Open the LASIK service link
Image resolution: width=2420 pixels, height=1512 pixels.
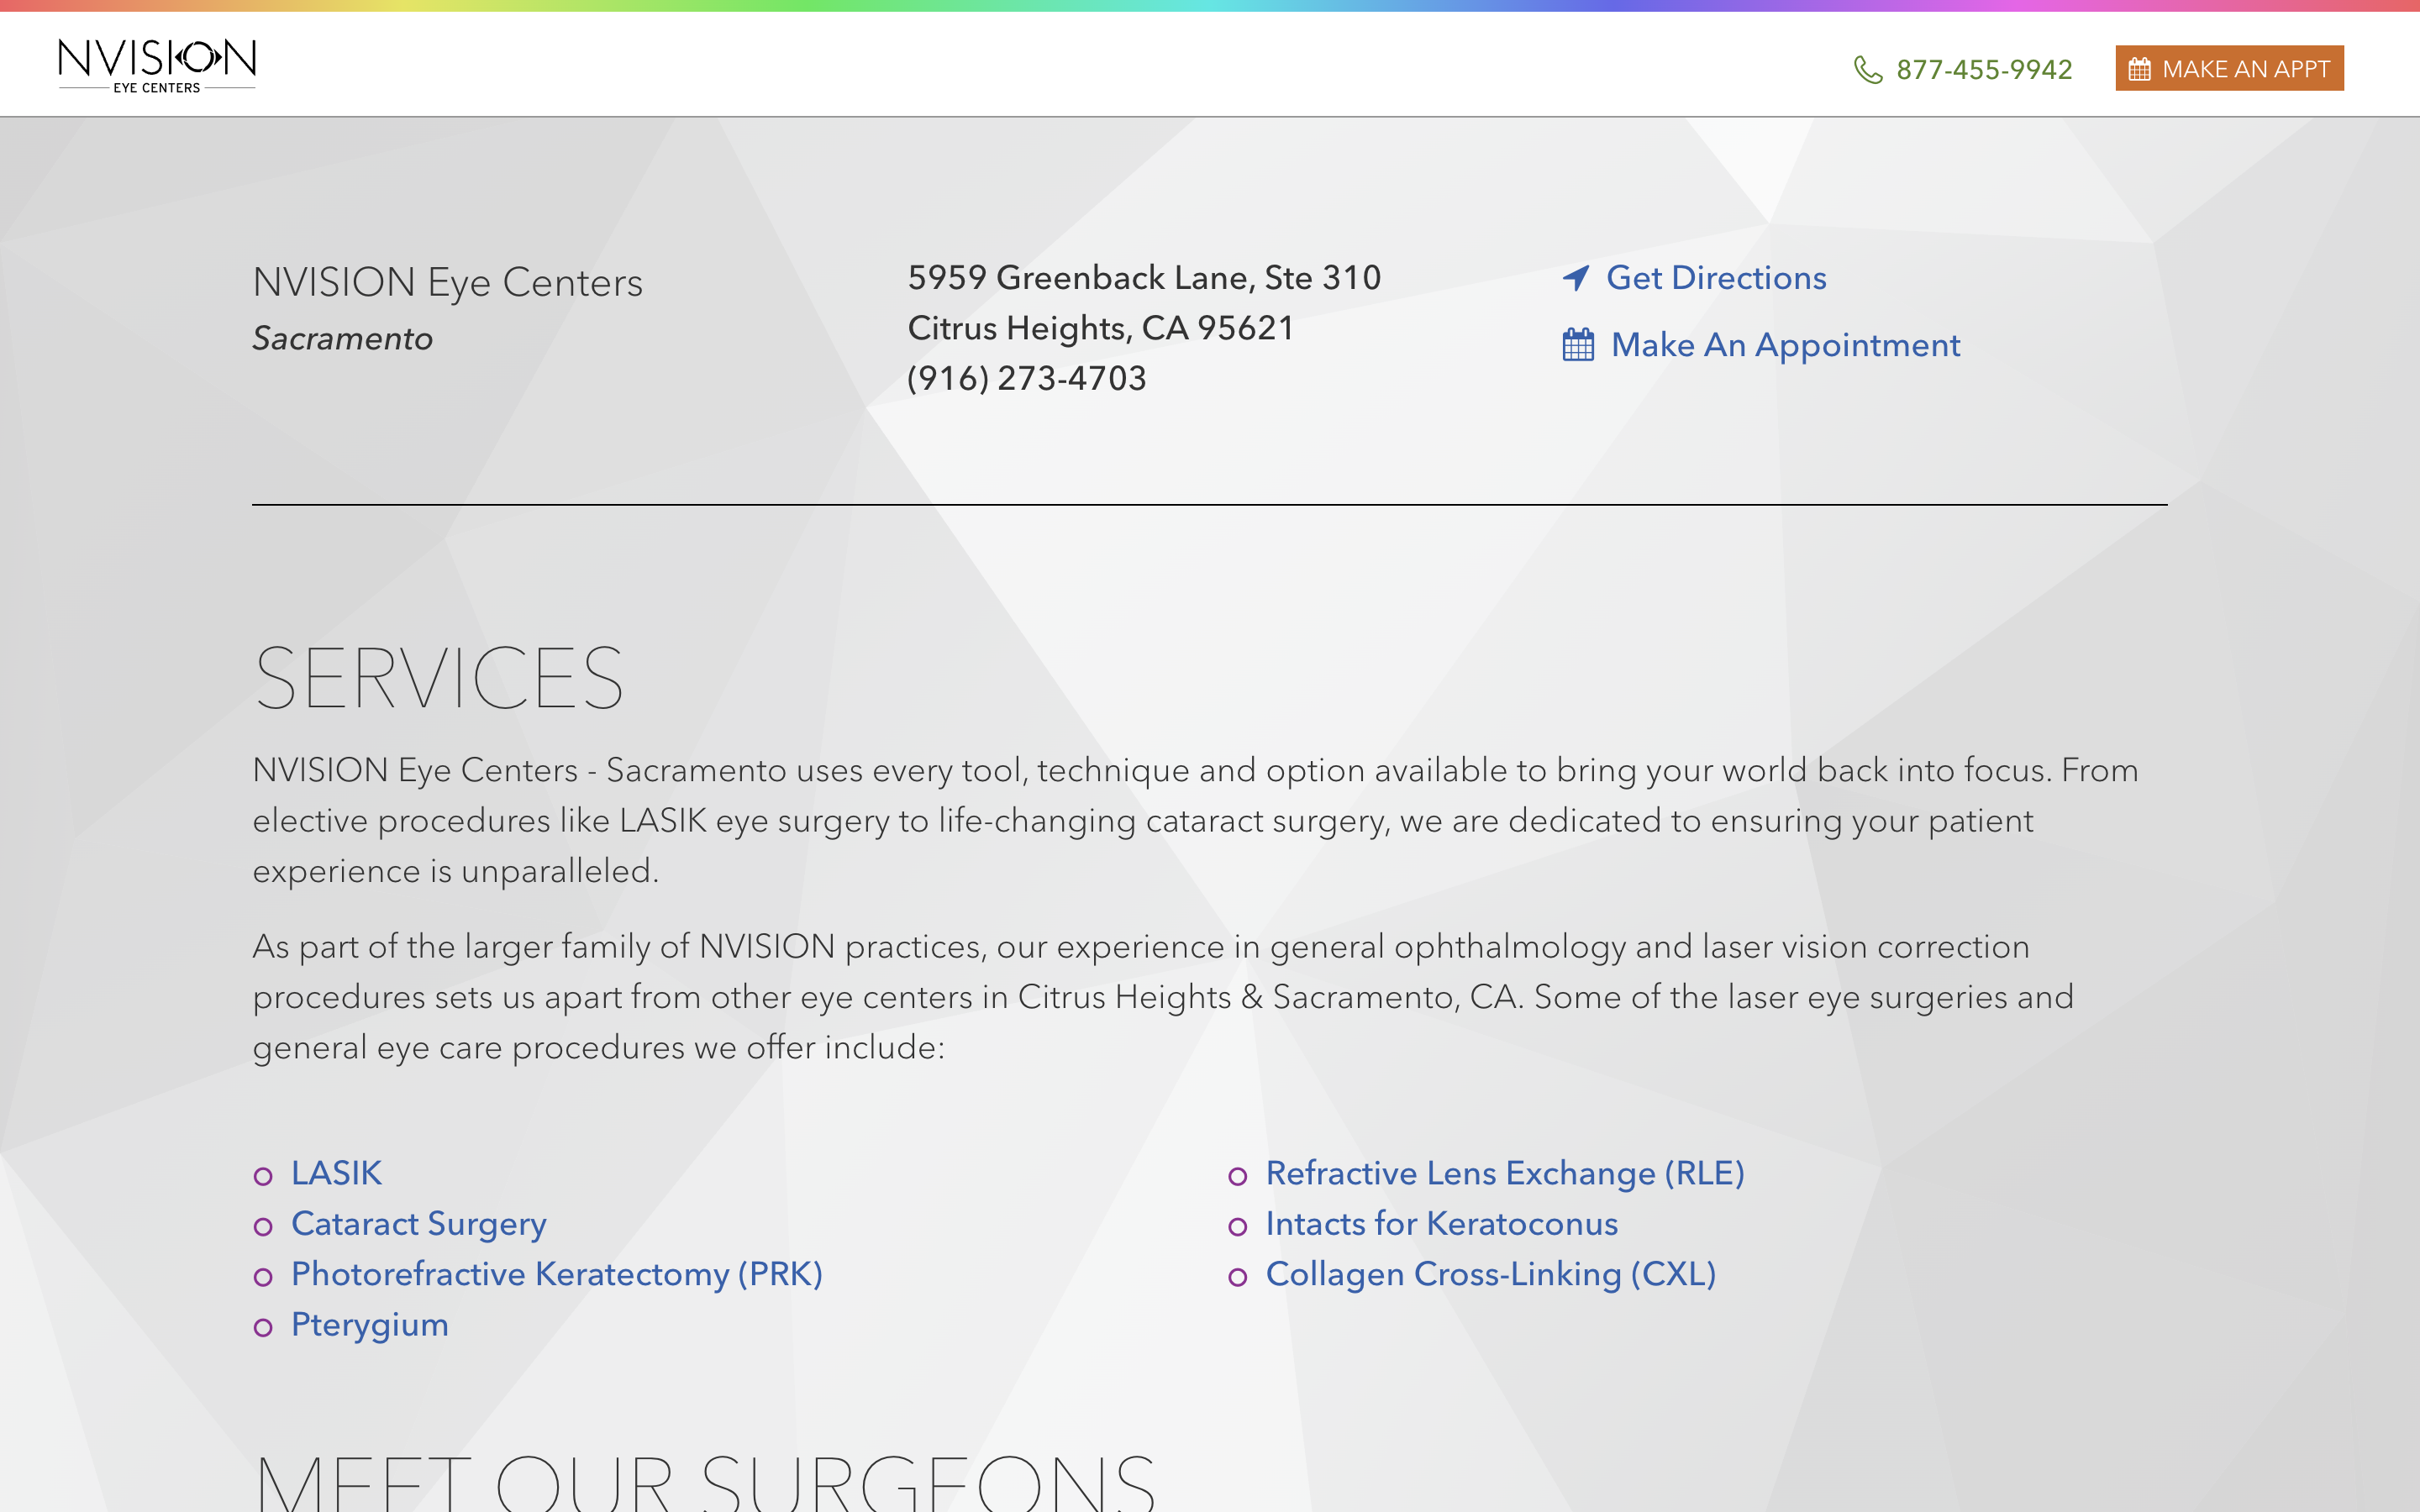coord(336,1173)
